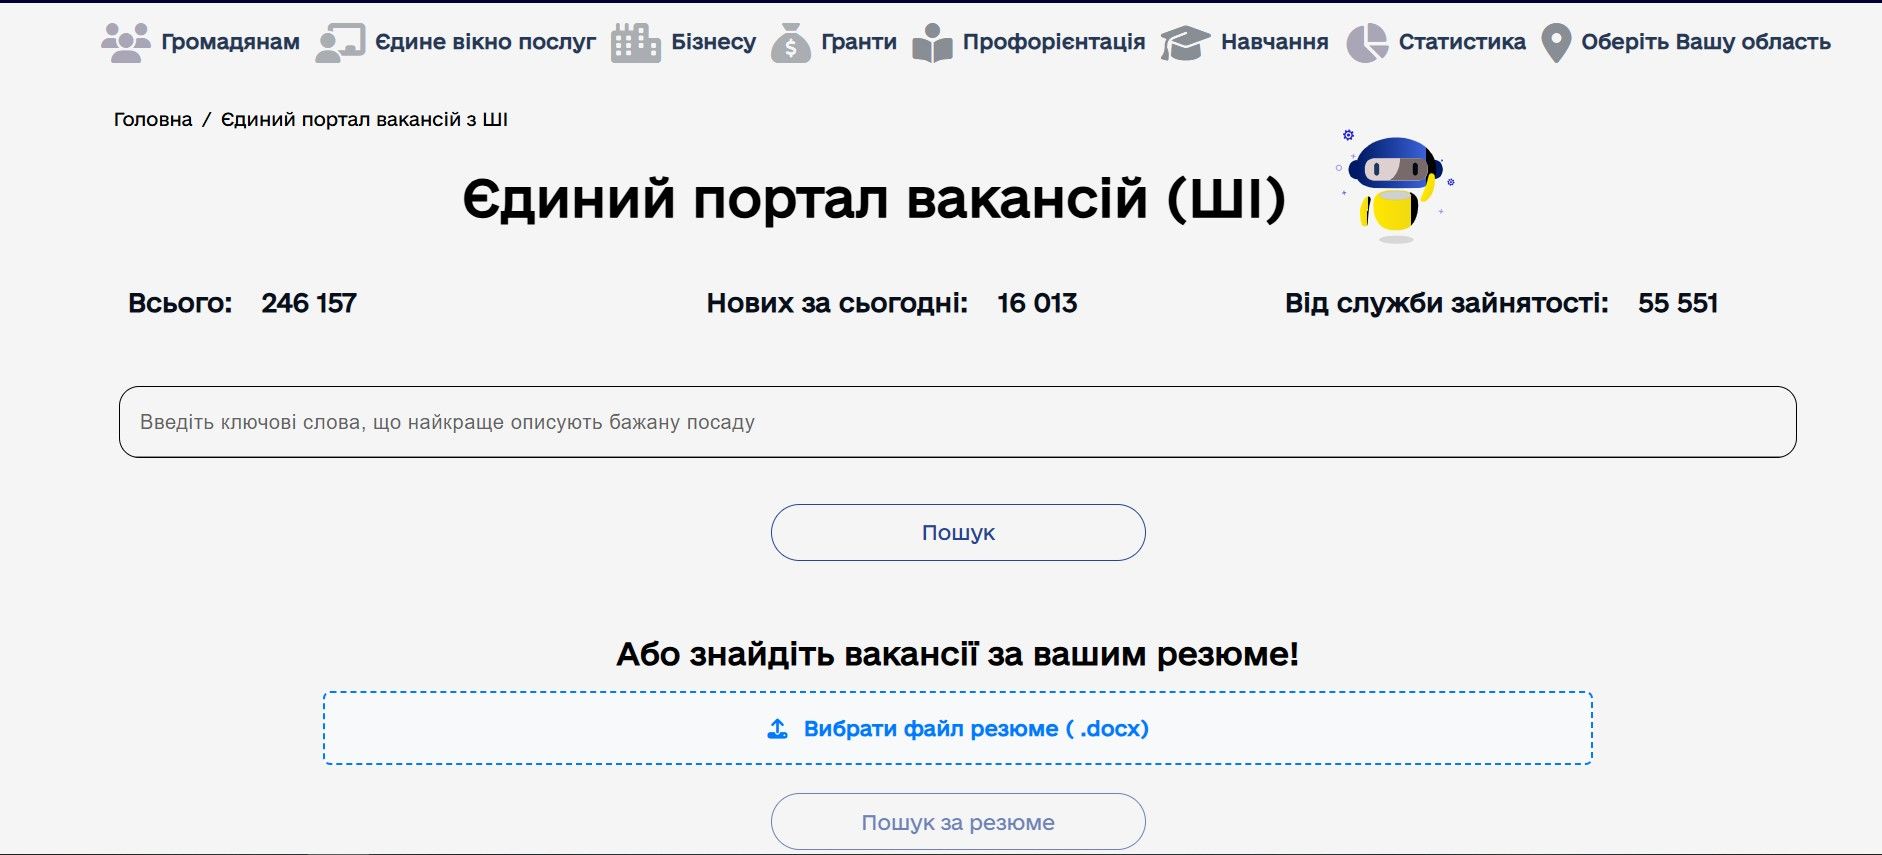Click the robot mascot image

tap(1395, 187)
